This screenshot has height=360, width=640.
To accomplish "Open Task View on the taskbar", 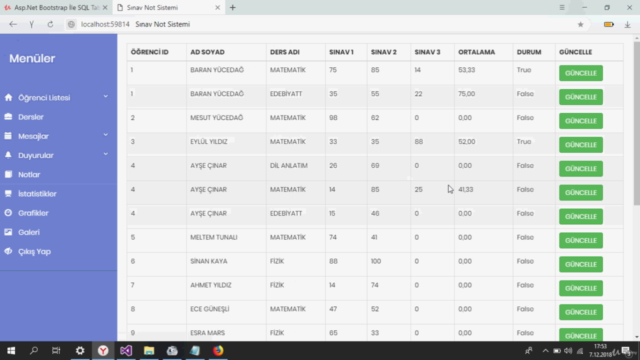I will coord(56,351).
